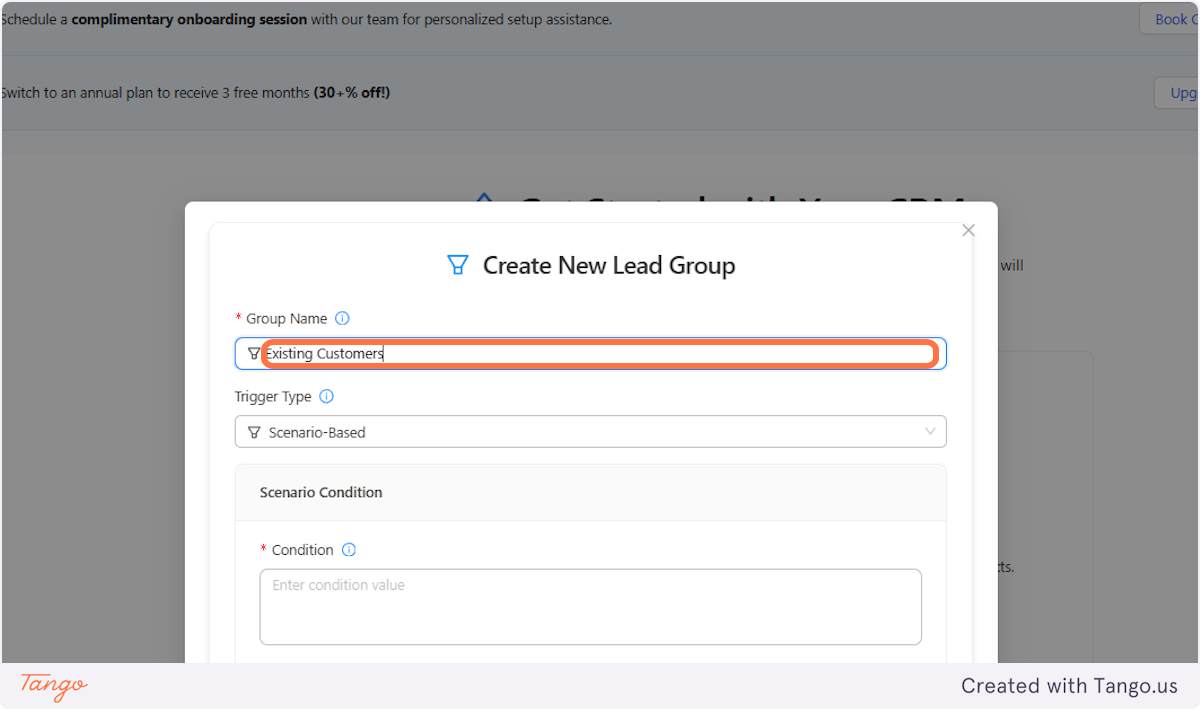The image size is (1200, 709).
Task: Click the complimentary onboarding session banner
Action: [x=305, y=18]
